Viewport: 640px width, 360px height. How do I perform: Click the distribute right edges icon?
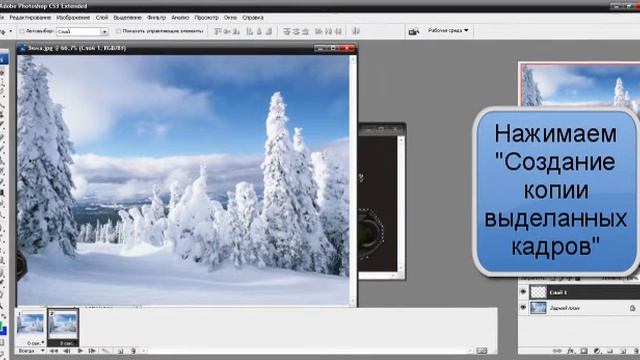click(x=338, y=31)
